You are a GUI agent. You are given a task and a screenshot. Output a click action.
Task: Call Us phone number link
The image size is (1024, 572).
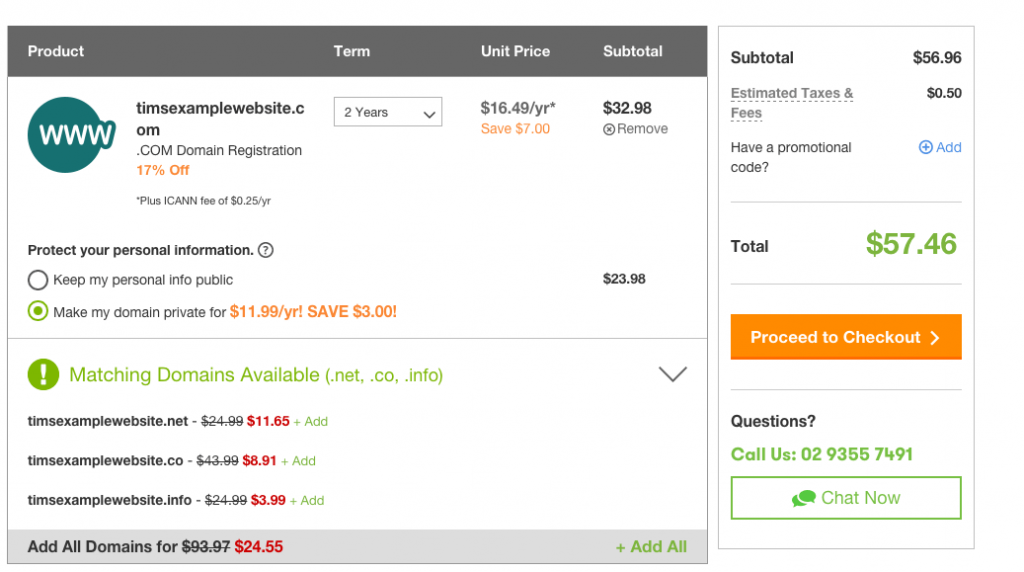(822, 454)
